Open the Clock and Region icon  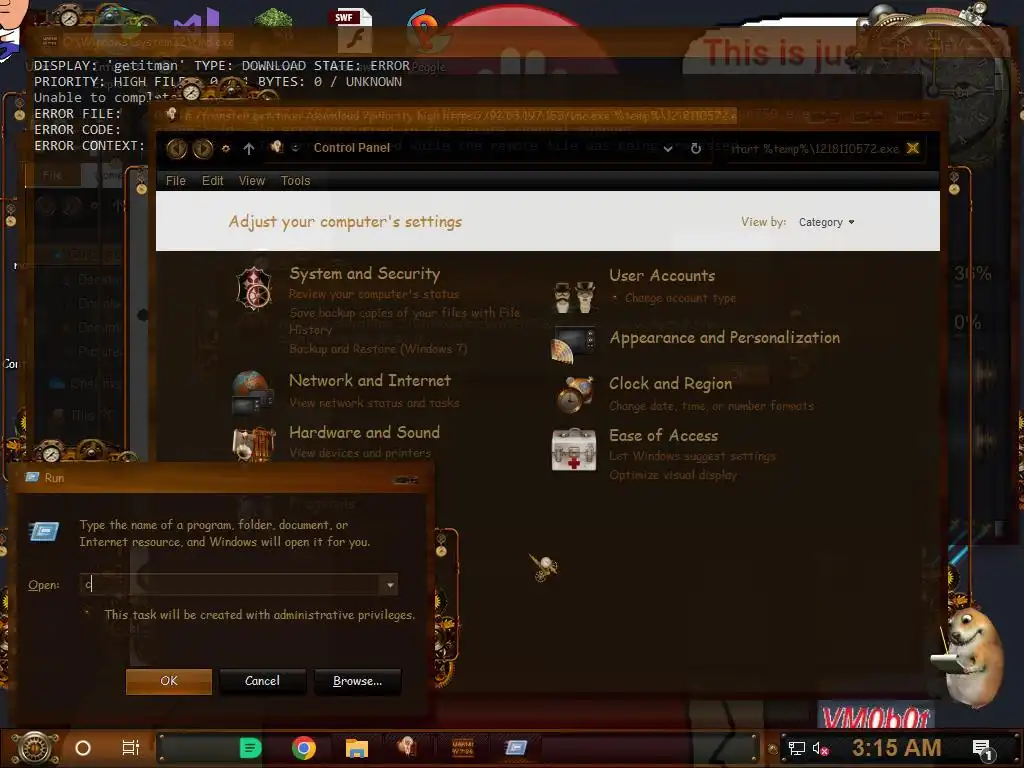click(575, 394)
